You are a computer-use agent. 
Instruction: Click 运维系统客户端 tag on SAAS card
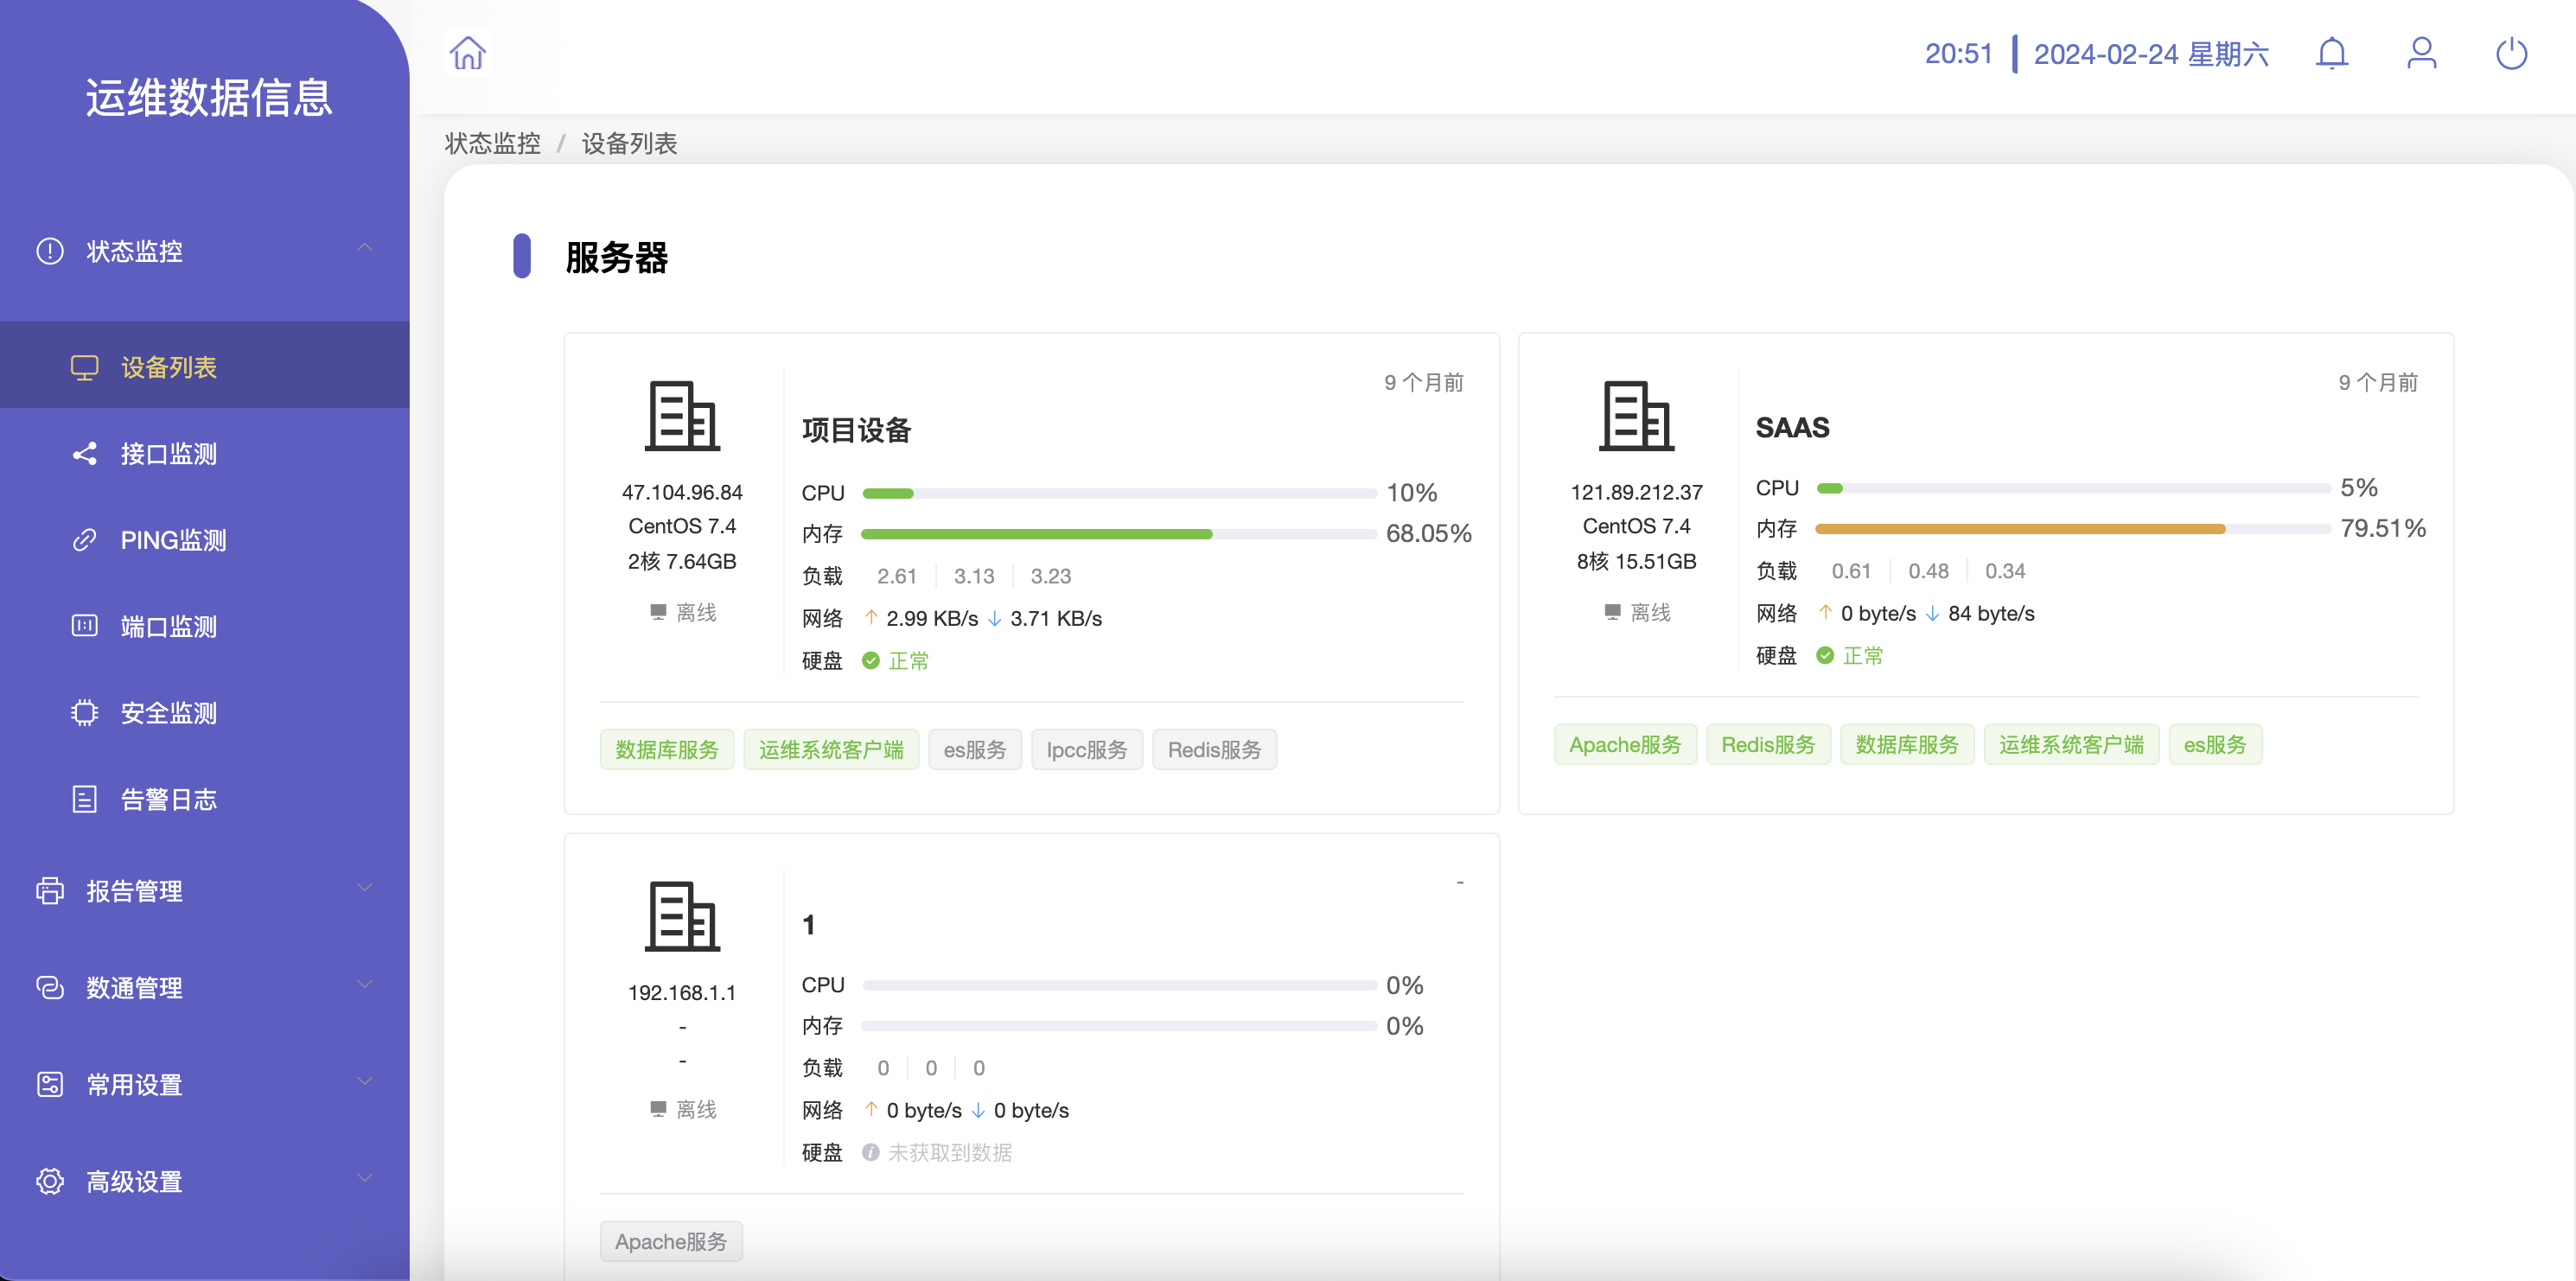coord(2070,744)
